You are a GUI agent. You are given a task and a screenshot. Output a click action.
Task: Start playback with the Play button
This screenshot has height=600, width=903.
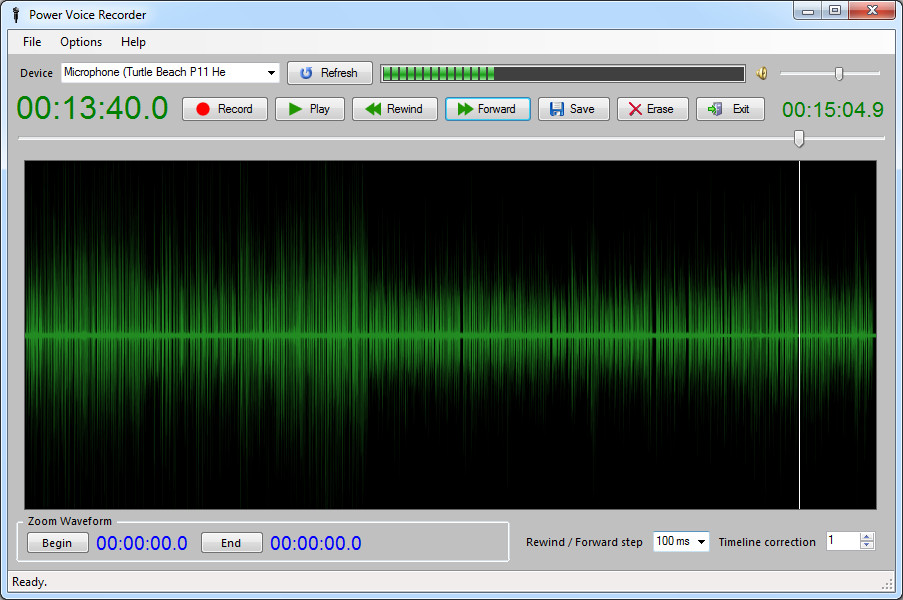point(309,109)
